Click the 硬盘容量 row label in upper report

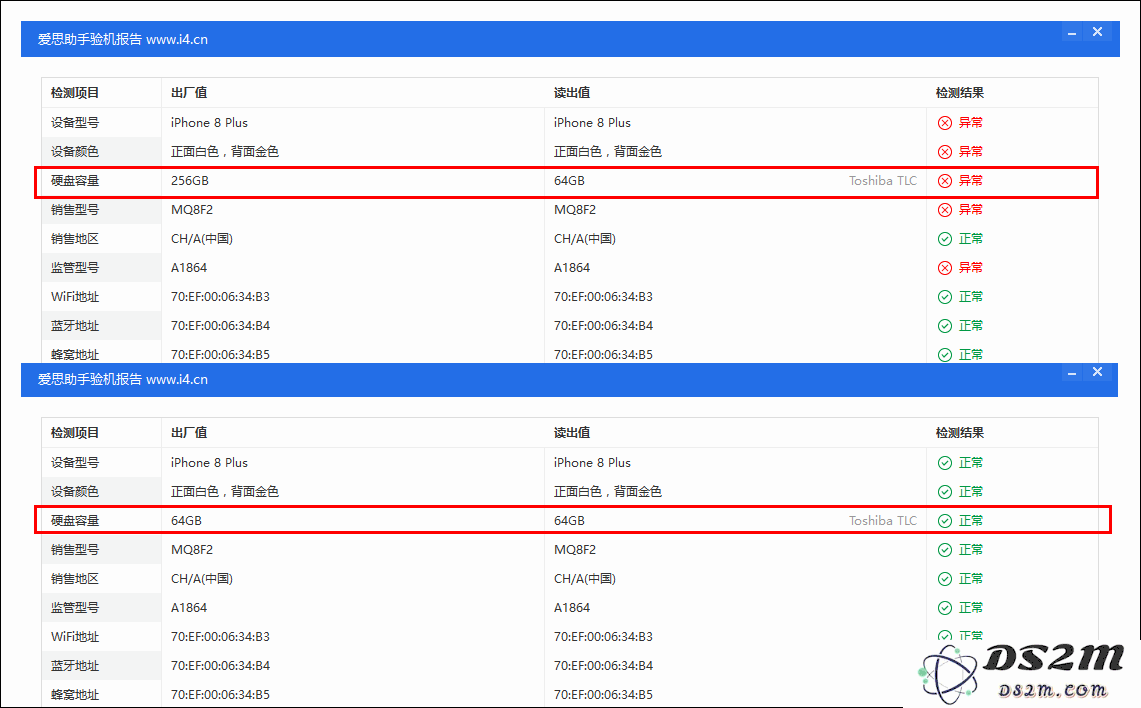pyautogui.click(x=75, y=181)
